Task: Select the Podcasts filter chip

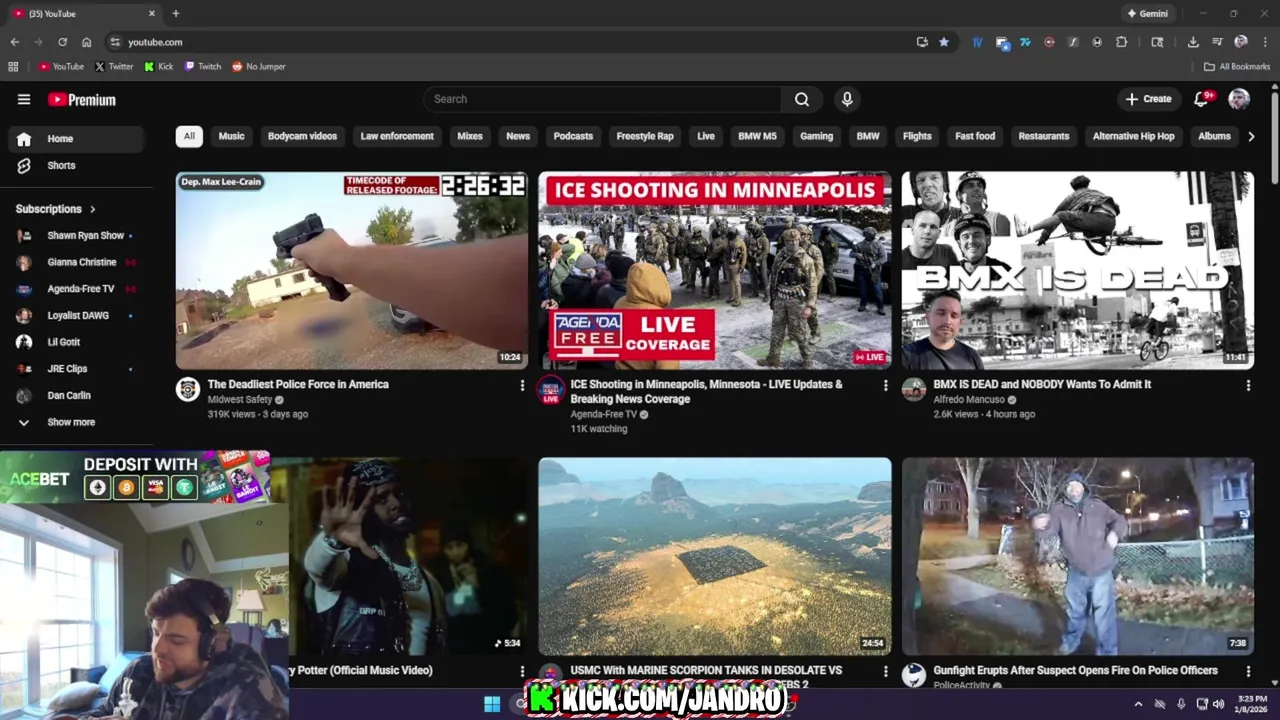Action: coord(573,136)
